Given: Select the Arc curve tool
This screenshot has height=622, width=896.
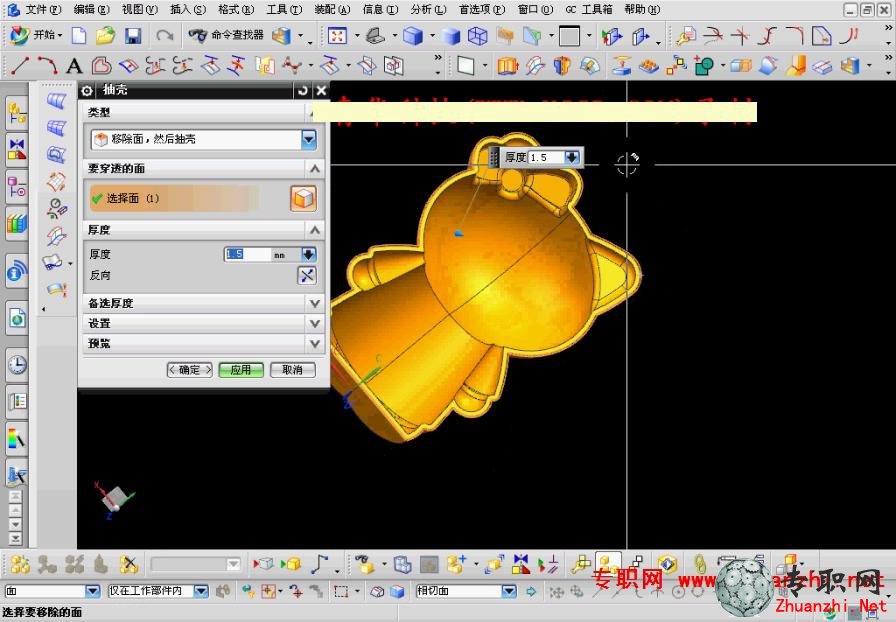Looking at the screenshot, I should 47,66.
